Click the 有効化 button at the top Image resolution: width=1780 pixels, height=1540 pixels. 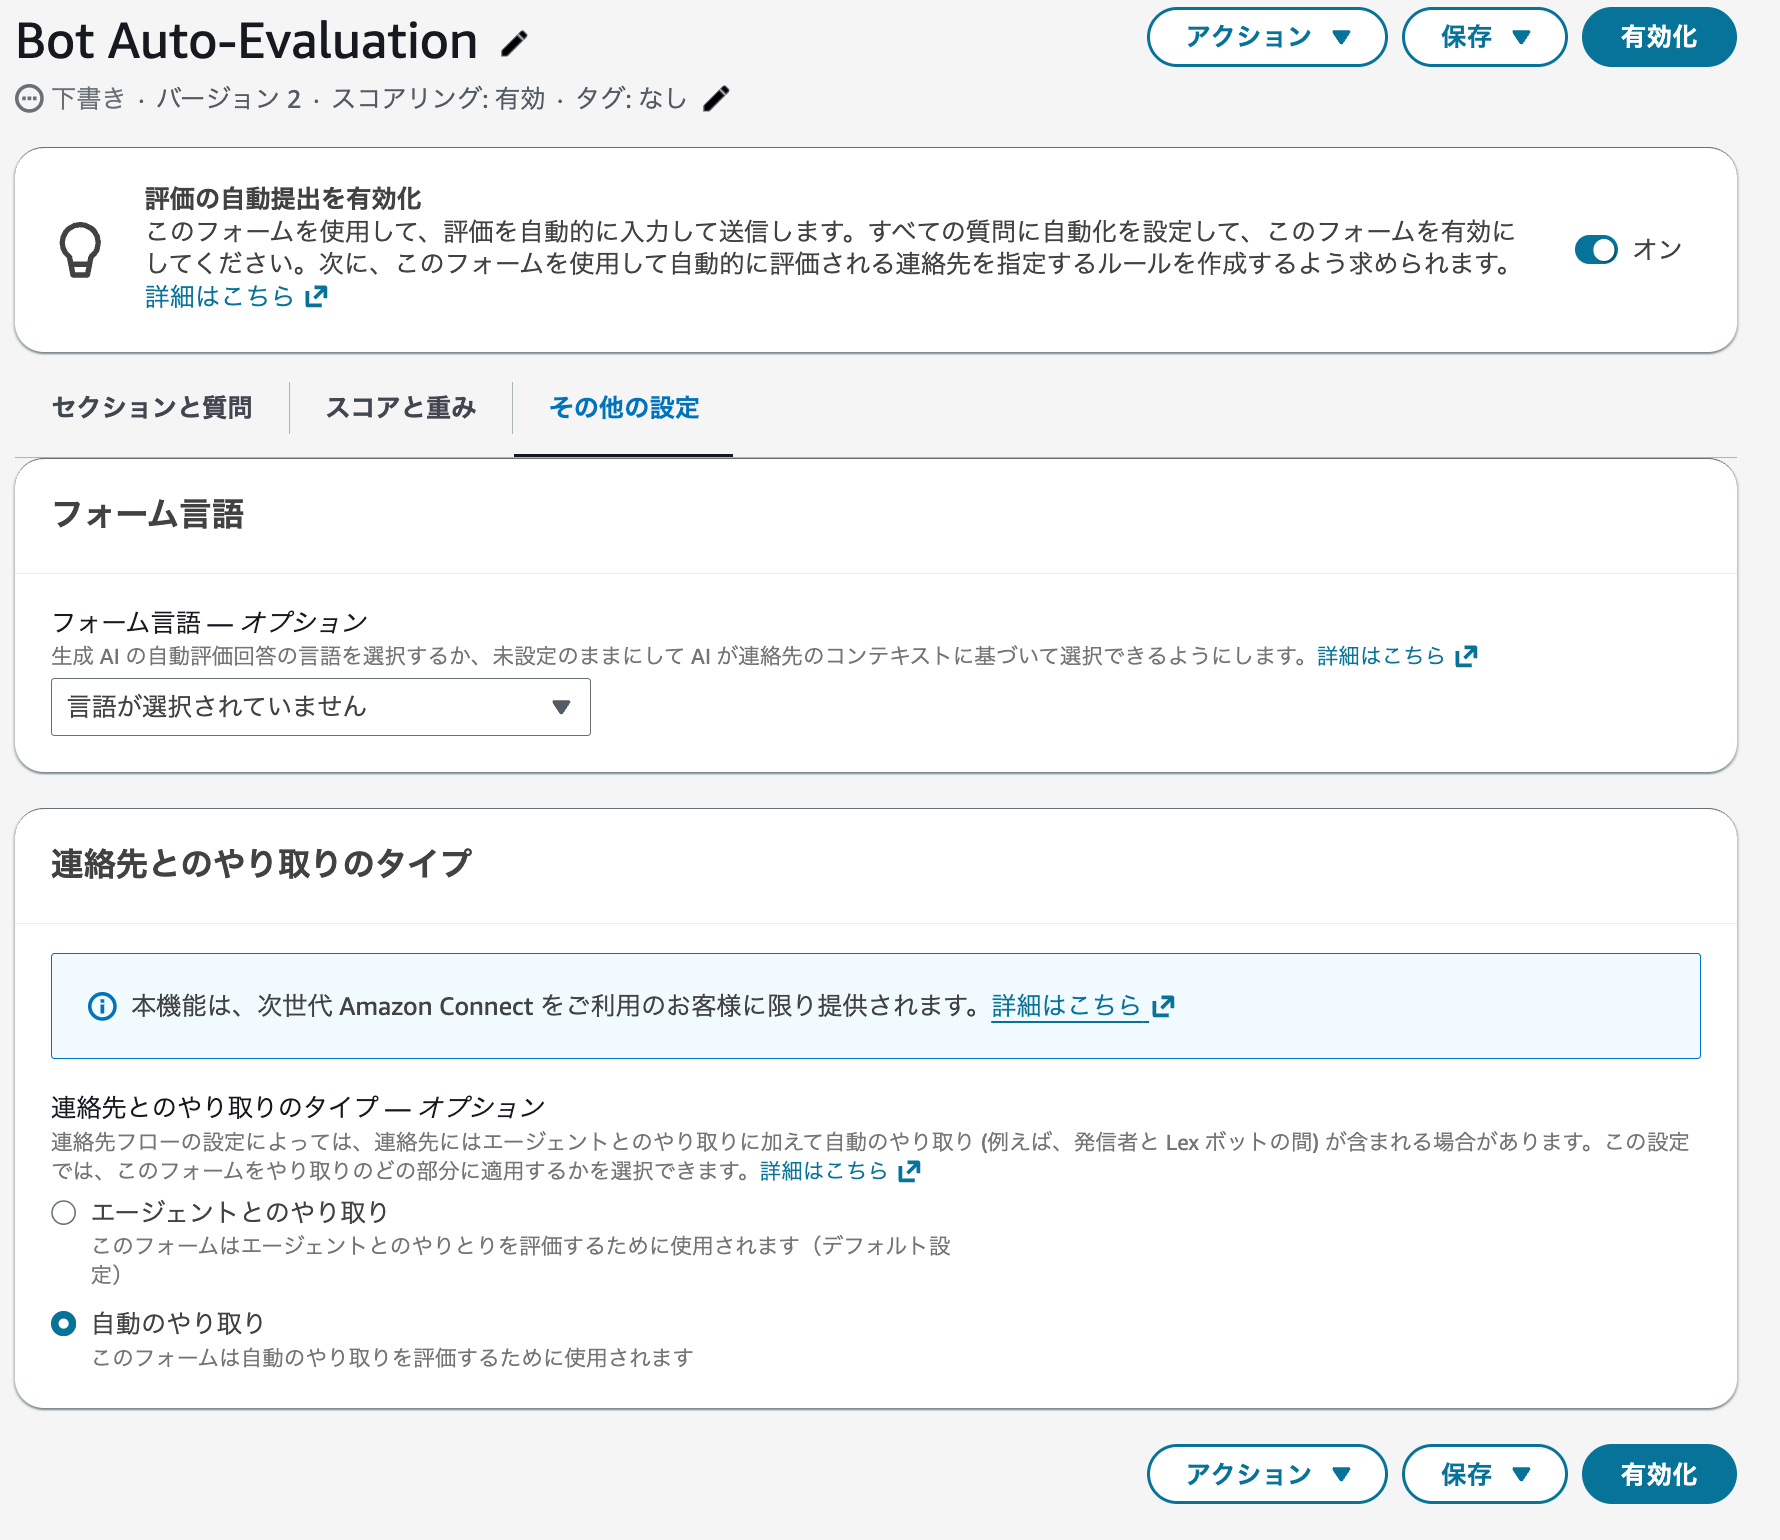click(x=1658, y=37)
